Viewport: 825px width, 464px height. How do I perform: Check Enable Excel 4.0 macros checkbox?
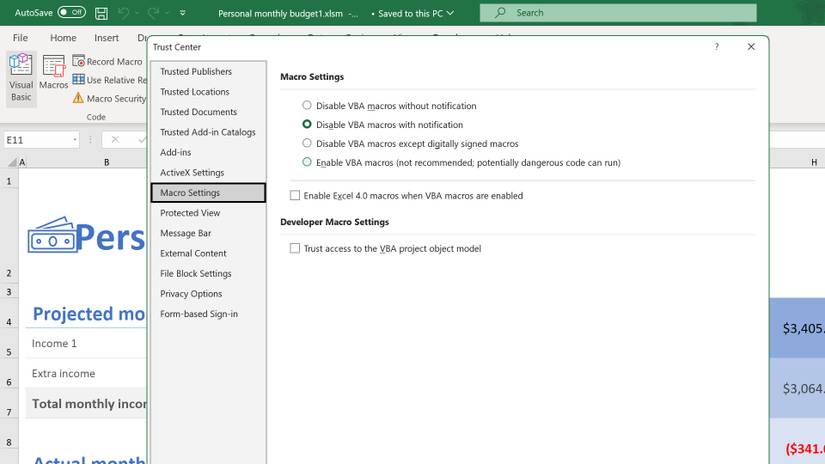295,196
